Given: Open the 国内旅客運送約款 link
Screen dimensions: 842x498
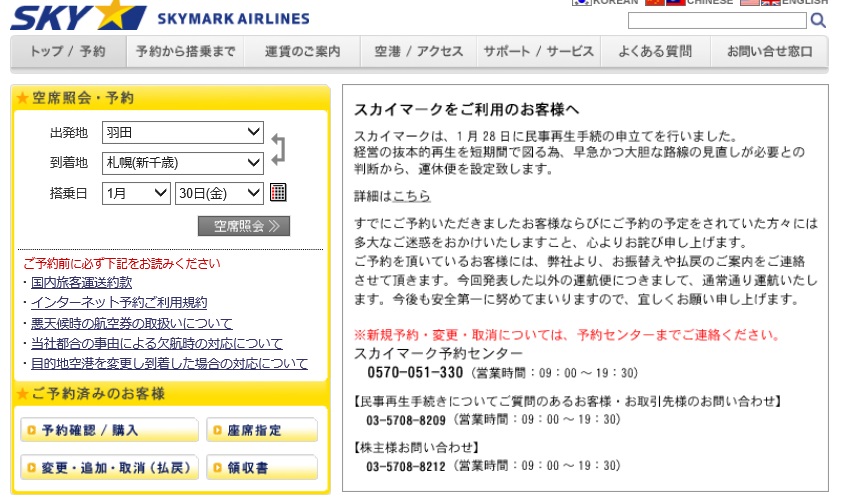Looking at the screenshot, I should tap(81, 283).
